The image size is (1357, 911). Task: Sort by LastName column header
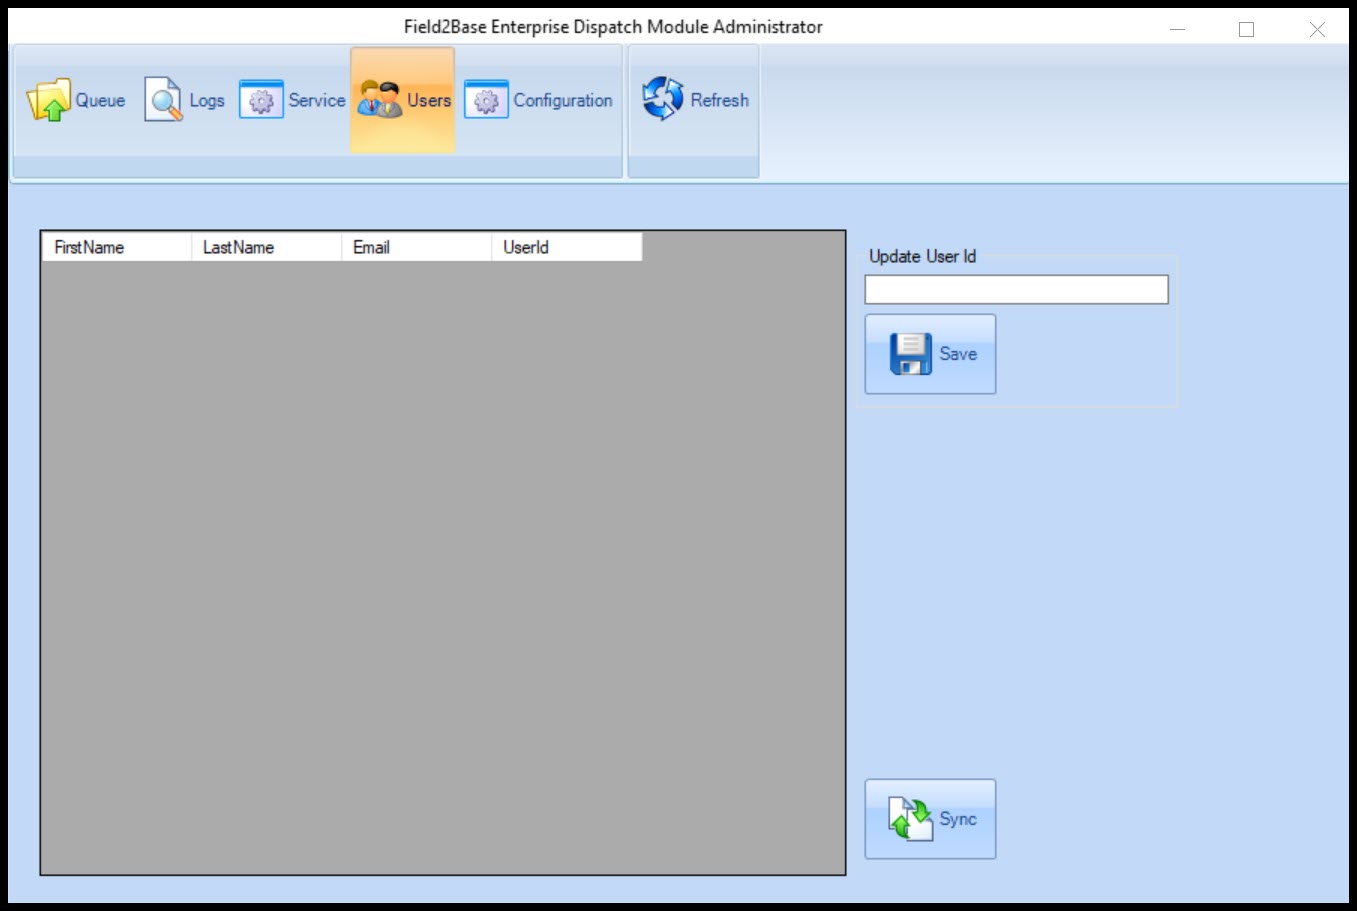point(267,247)
